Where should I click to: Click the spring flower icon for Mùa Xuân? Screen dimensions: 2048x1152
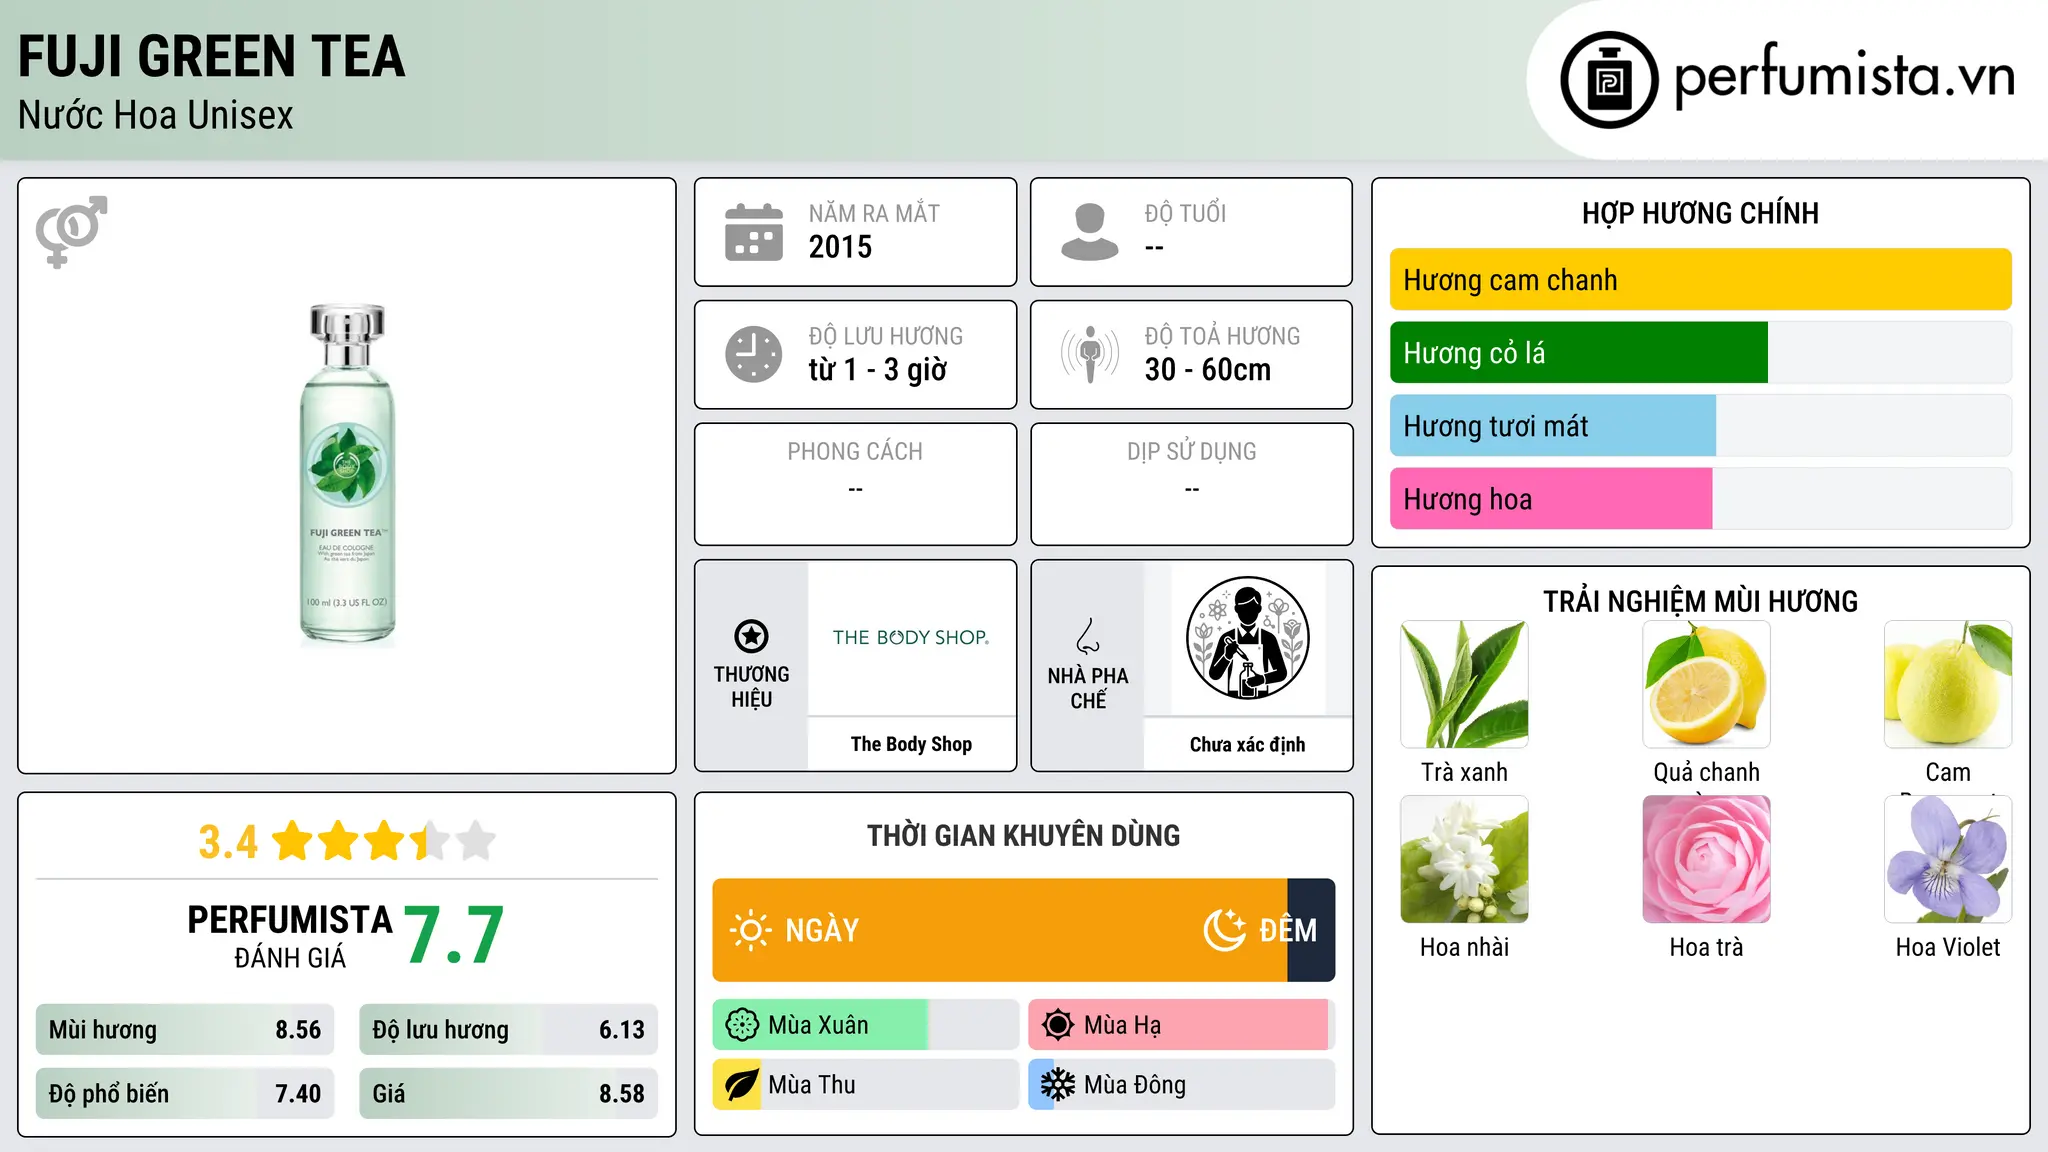[742, 1025]
